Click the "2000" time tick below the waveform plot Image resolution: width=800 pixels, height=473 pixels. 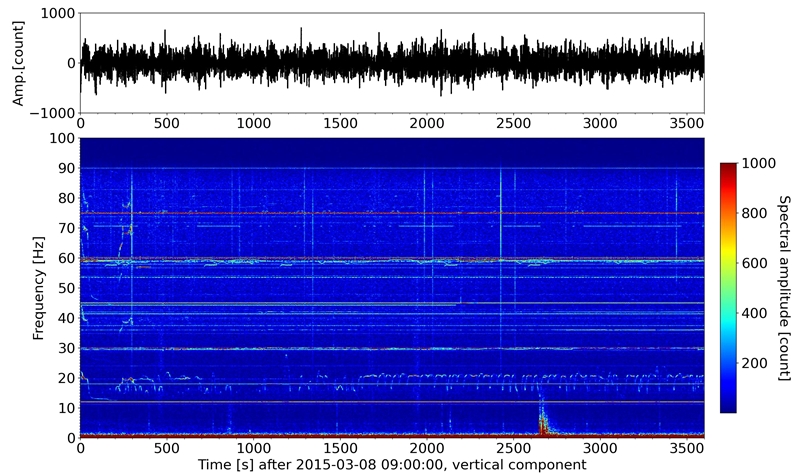(427, 124)
